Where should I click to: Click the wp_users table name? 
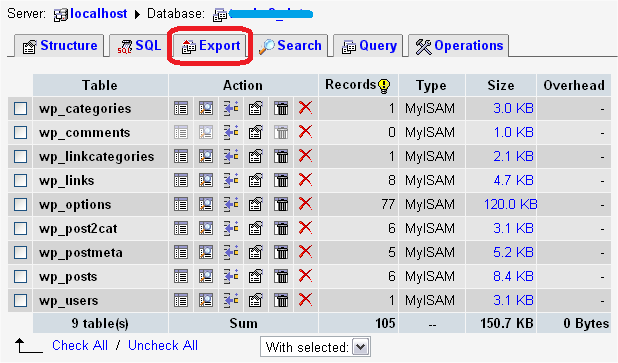tap(69, 301)
